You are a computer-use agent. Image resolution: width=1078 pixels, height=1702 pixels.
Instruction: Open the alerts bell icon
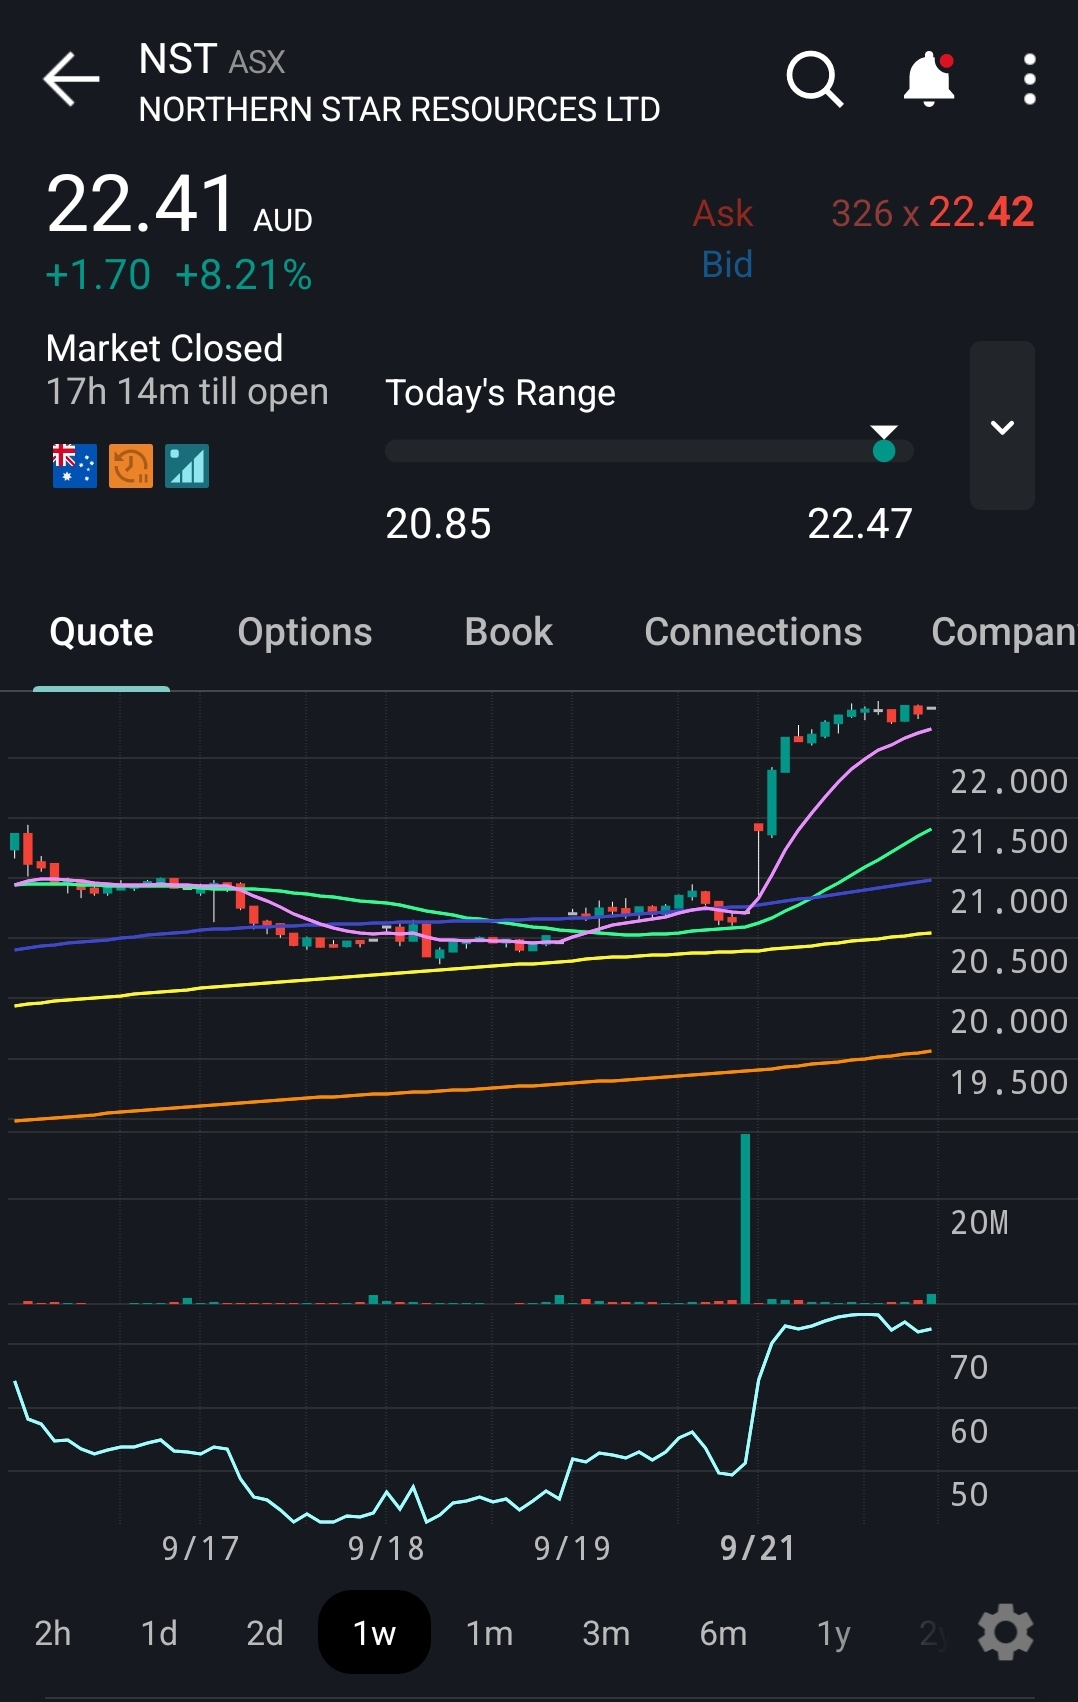(x=929, y=79)
